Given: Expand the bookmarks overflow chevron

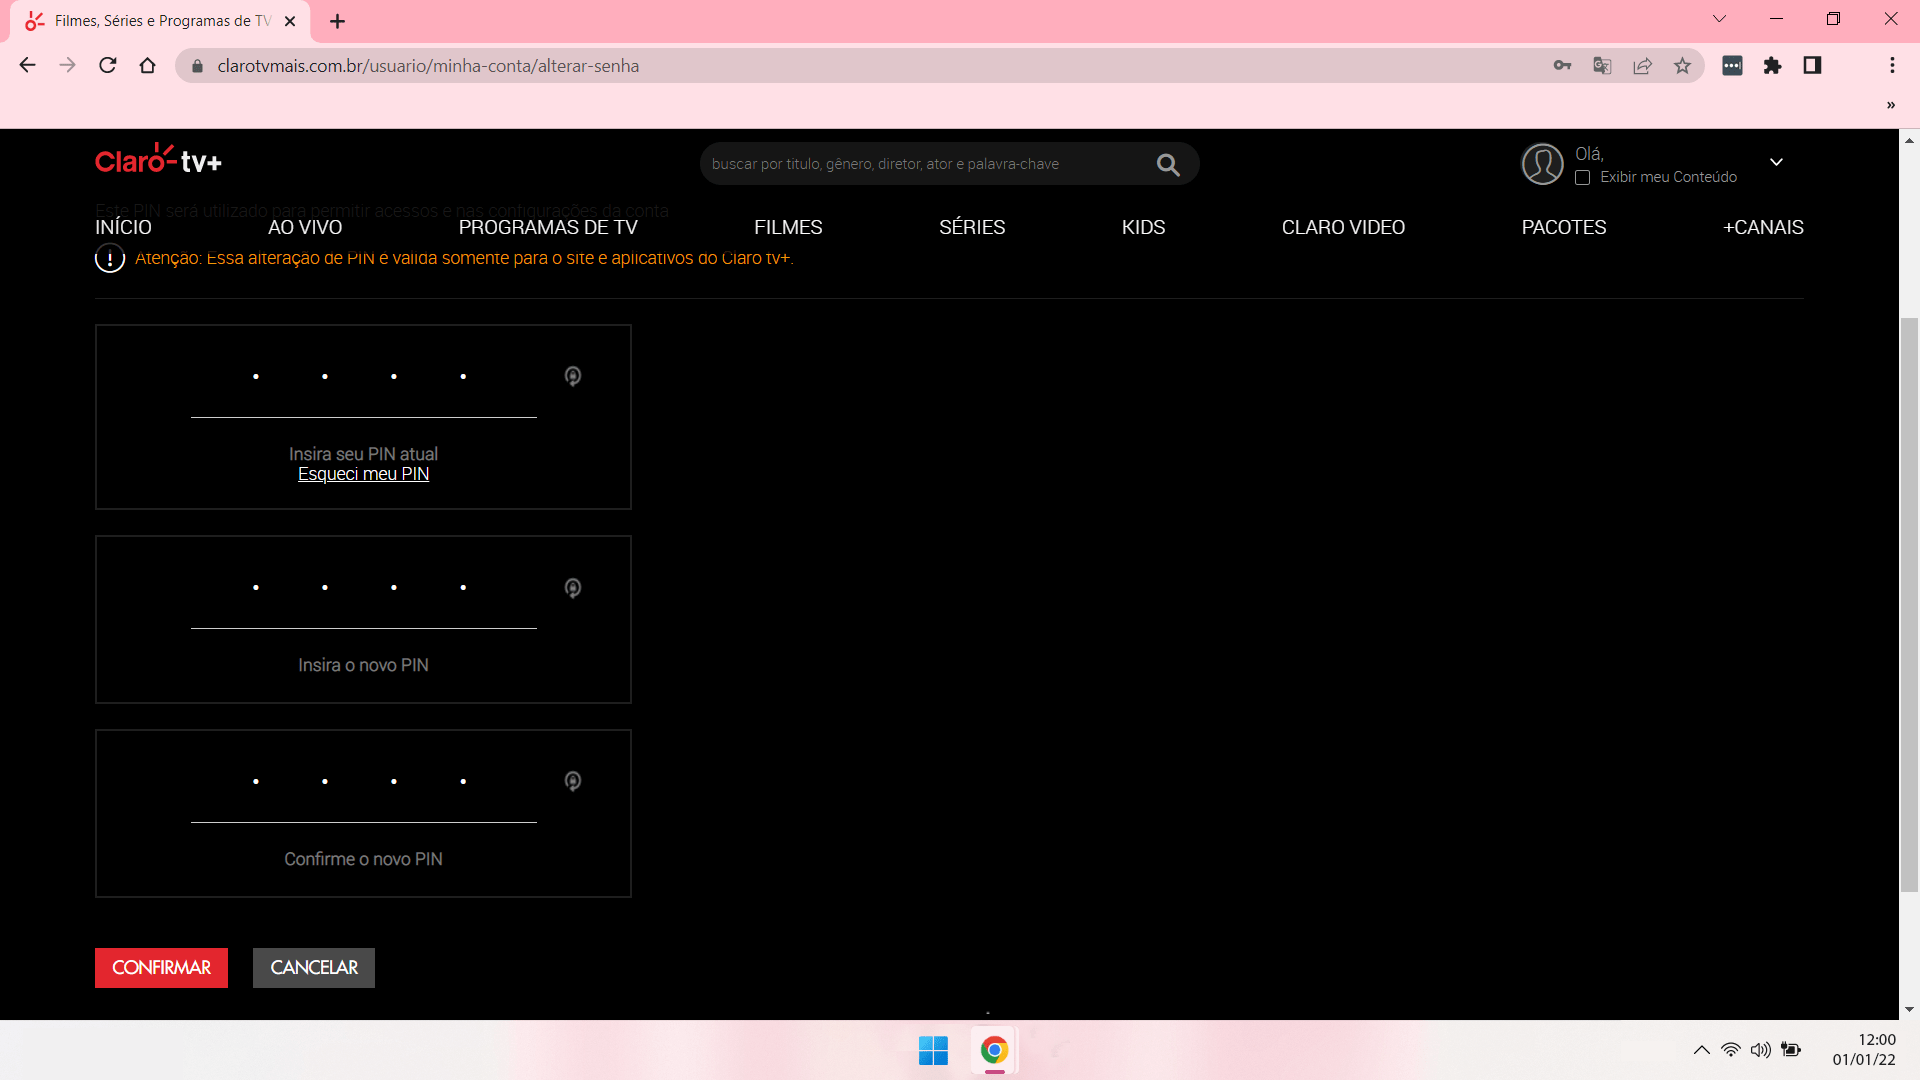Looking at the screenshot, I should 1890,105.
